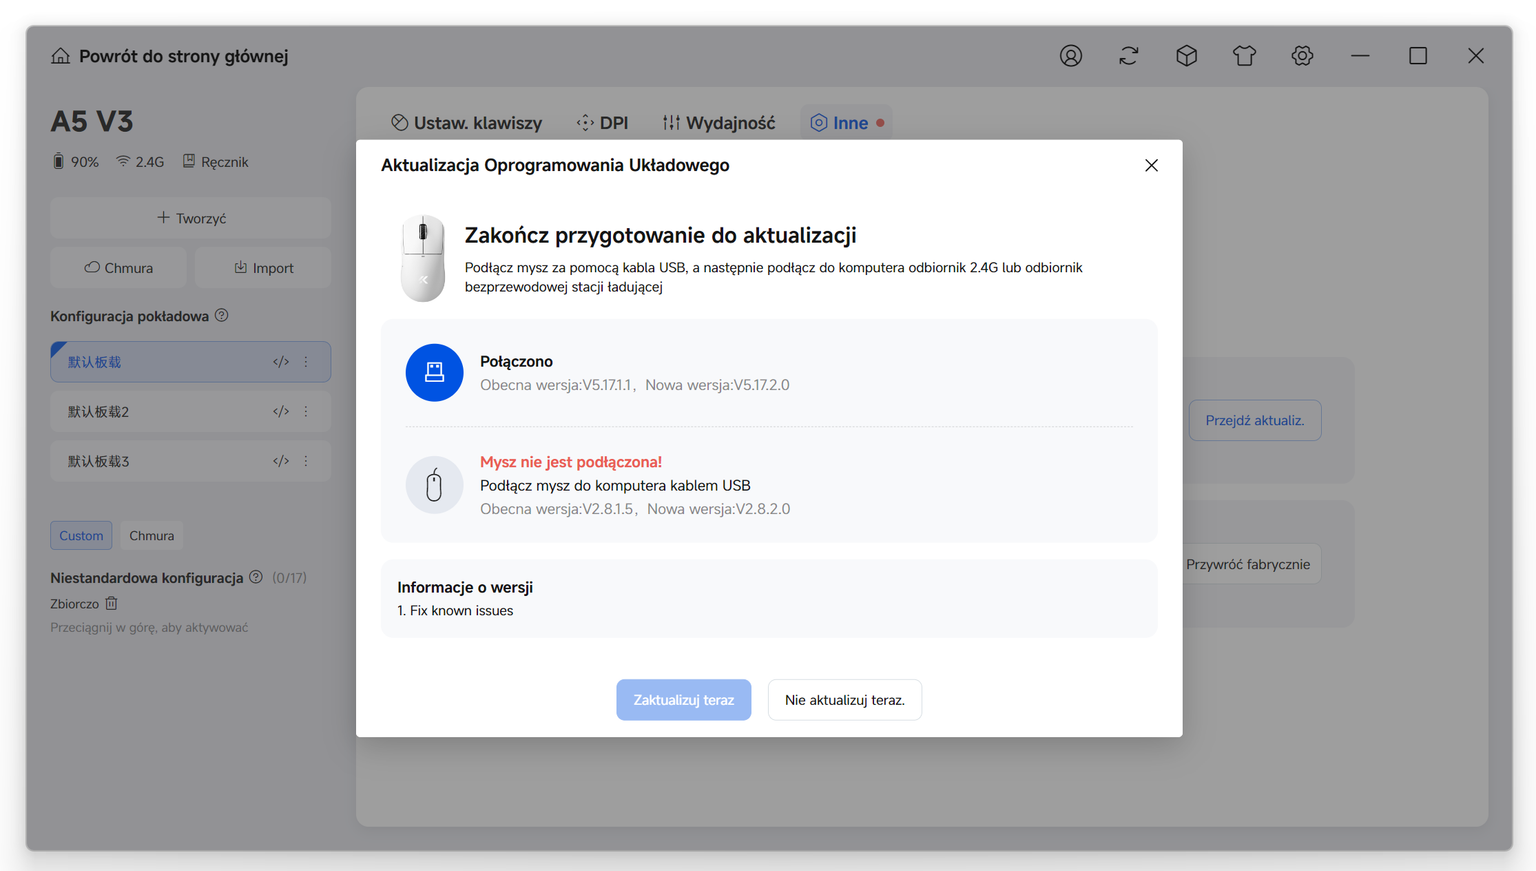Image resolution: width=1536 pixels, height=871 pixels.
Task: Show help for Konfiguracja pokładowa
Action: tap(222, 315)
